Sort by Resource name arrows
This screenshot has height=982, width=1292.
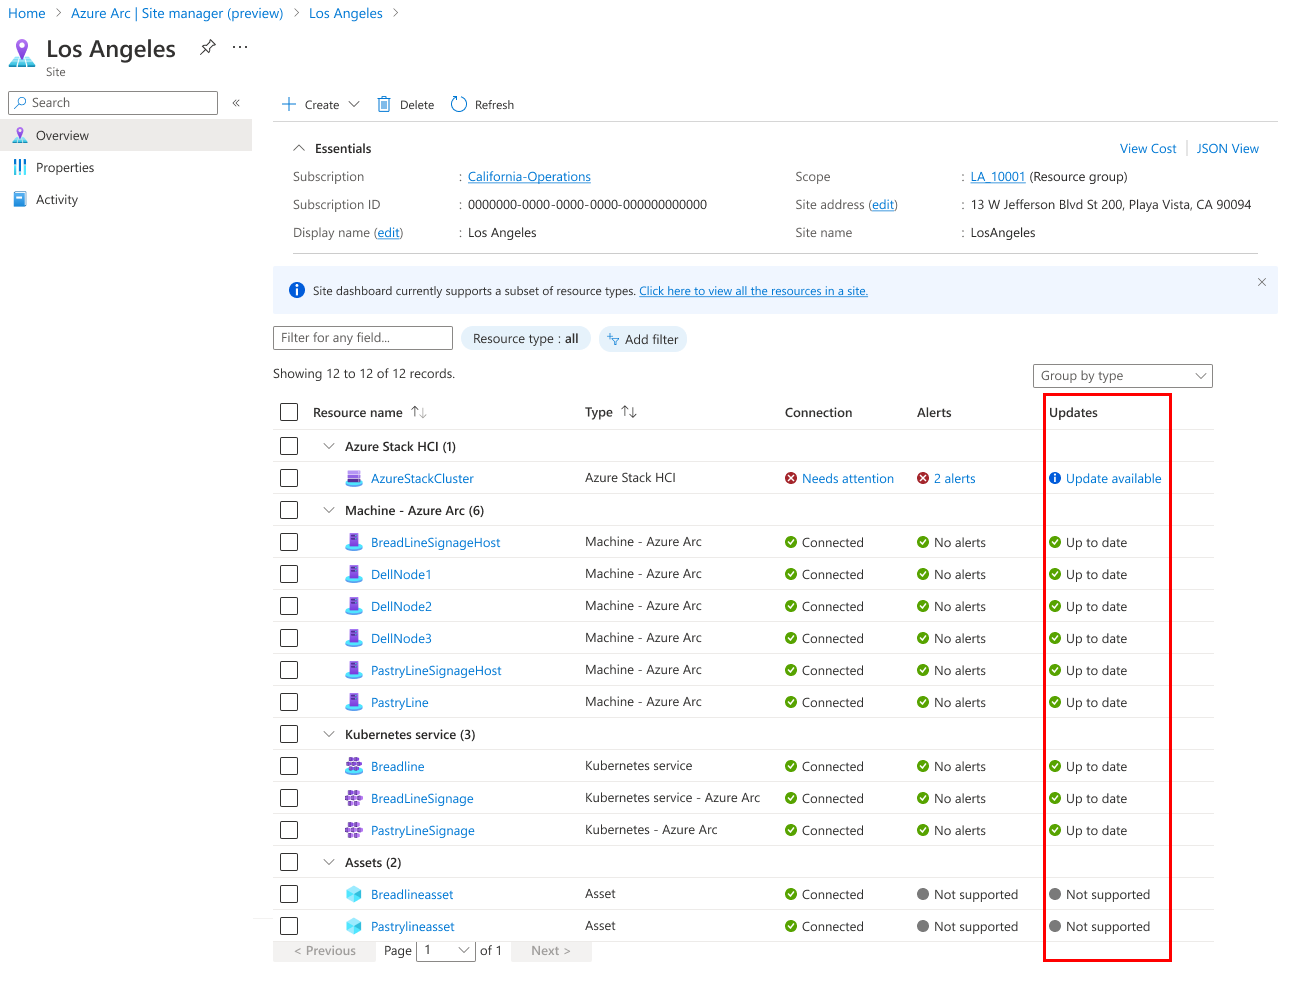(x=419, y=412)
